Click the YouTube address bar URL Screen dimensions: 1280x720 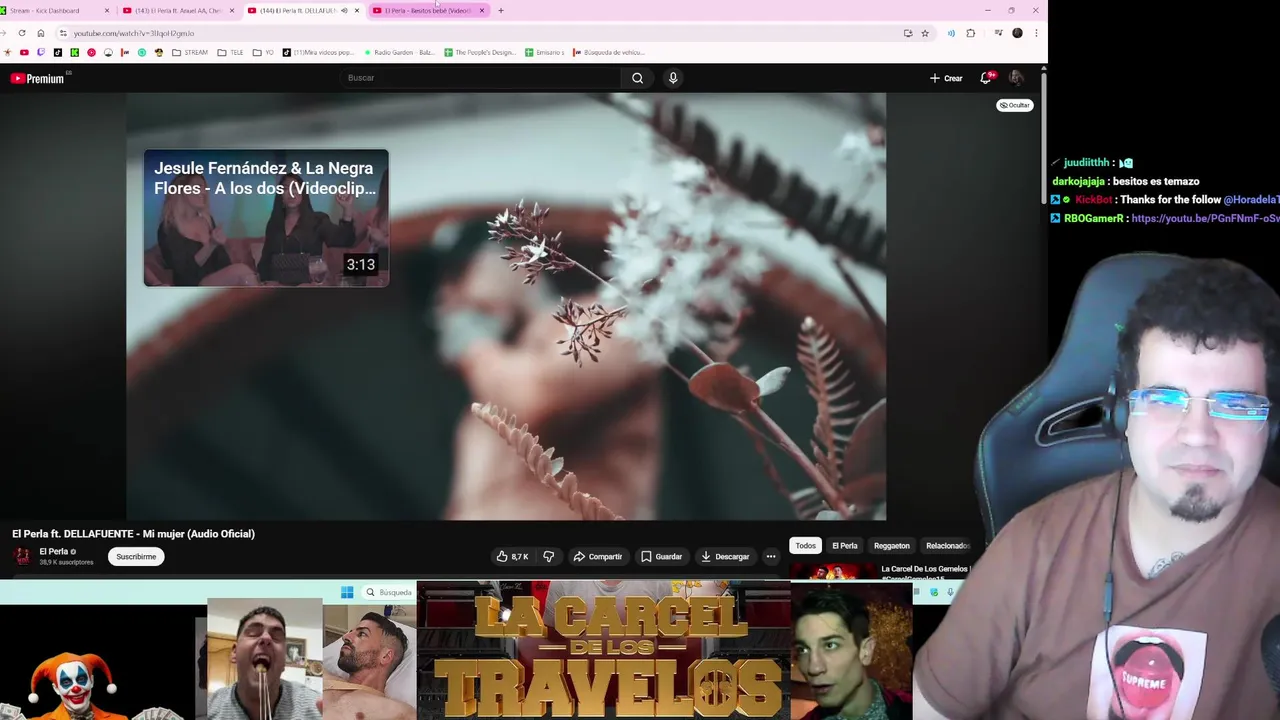(134, 33)
